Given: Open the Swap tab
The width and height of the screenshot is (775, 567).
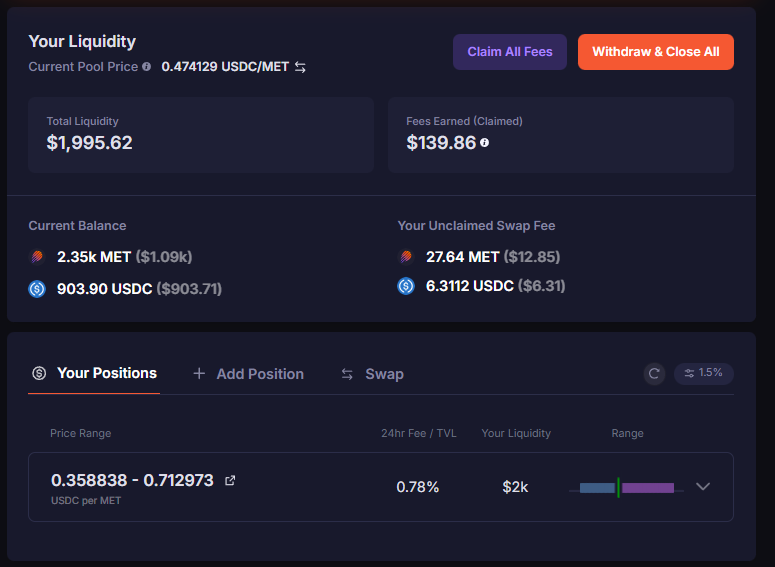Looking at the screenshot, I should pos(372,374).
